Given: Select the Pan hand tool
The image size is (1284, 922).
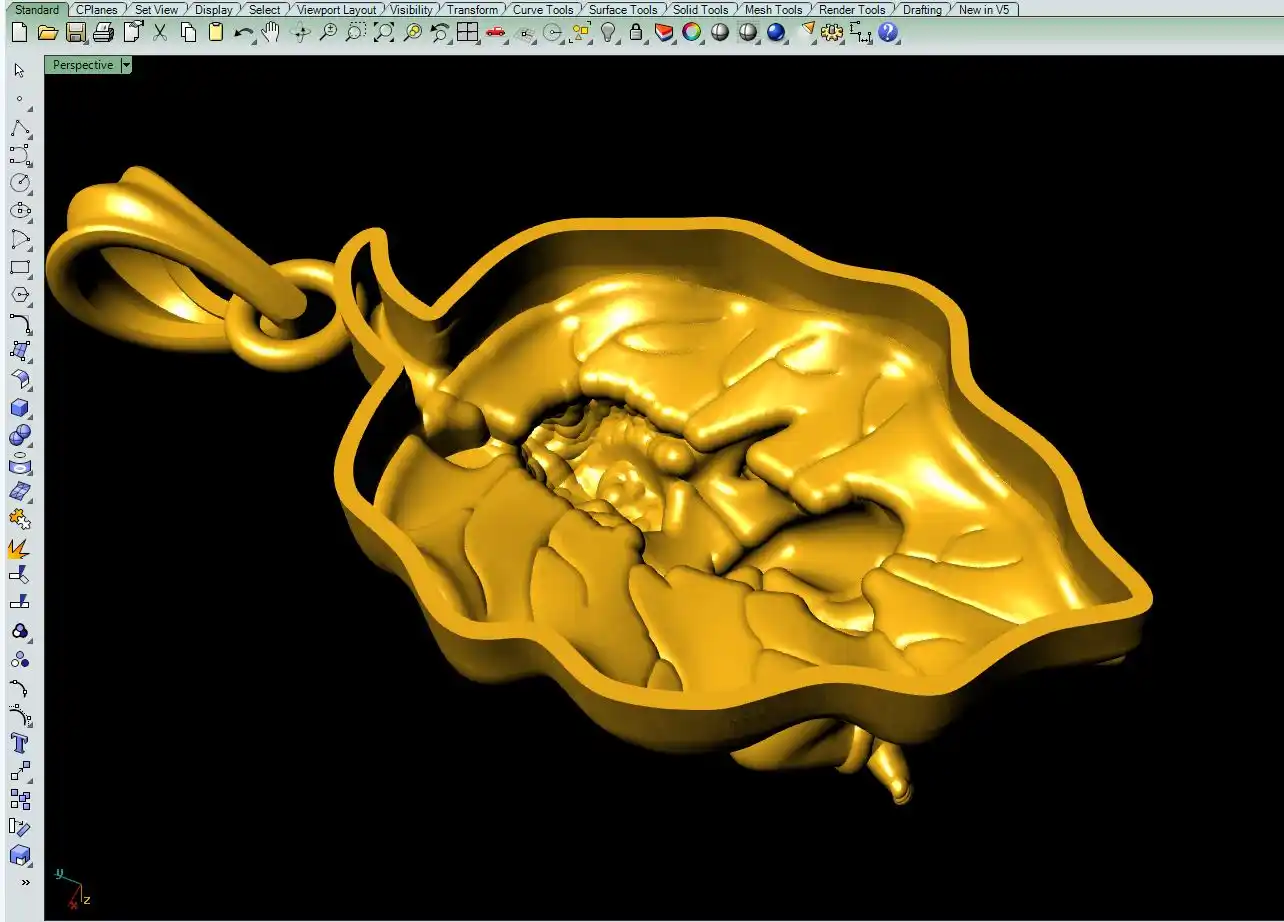Looking at the screenshot, I should click(x=271, y=33).
